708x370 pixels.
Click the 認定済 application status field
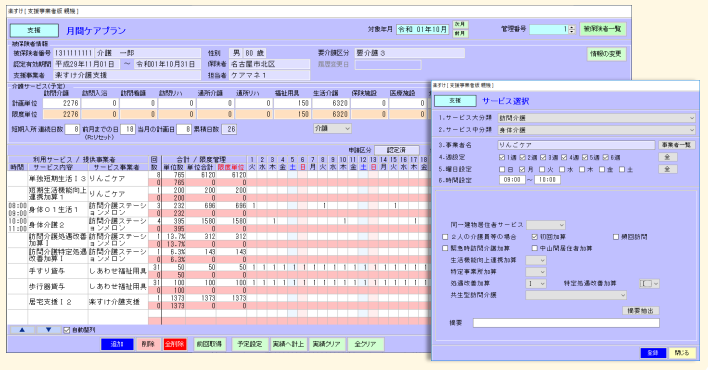pyautogui.click(x=396, y=150)
